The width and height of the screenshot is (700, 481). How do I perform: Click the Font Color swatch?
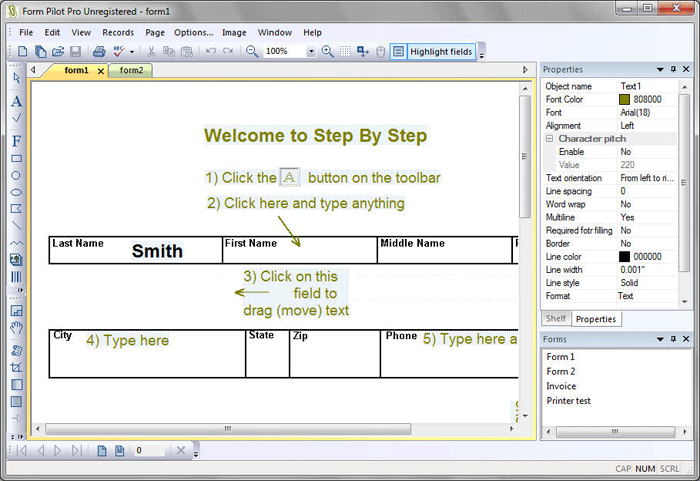[625, 100]
